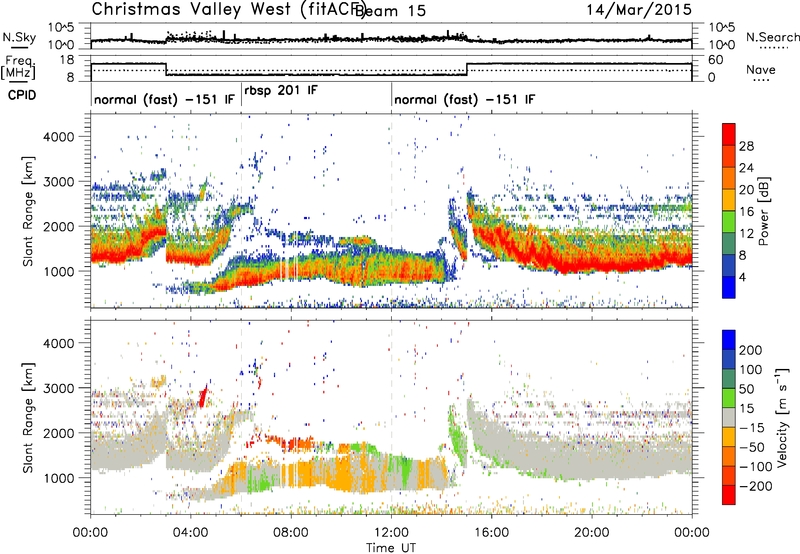Click the 'Slant Range [km]' label of power panel
Screen dimensions: 800x554
28,211
